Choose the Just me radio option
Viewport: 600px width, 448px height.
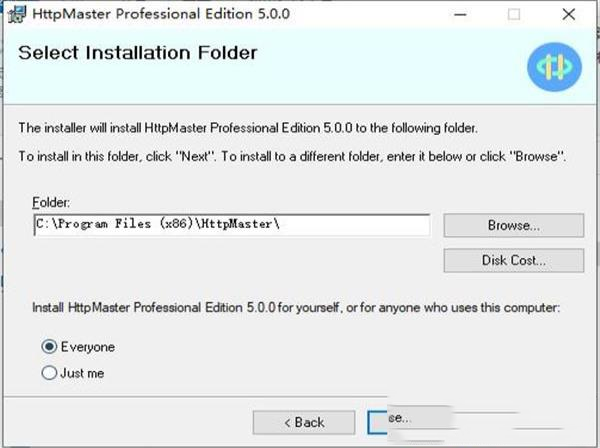49,373
